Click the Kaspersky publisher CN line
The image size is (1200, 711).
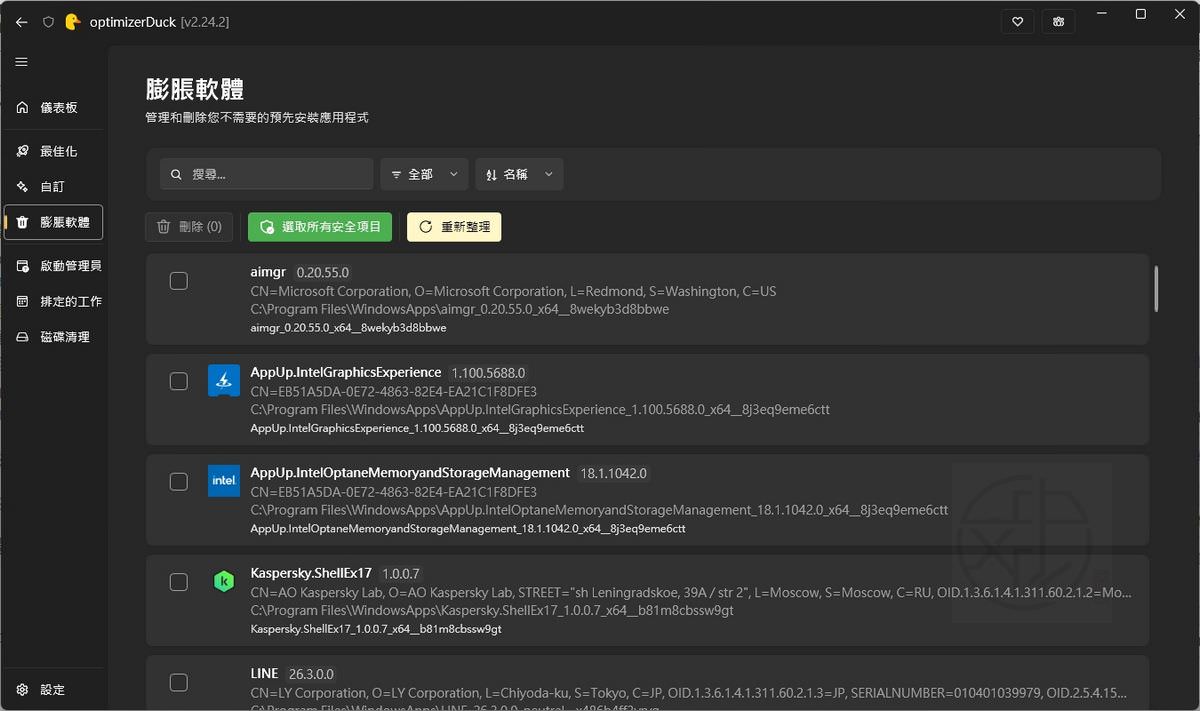pos(691,592)
